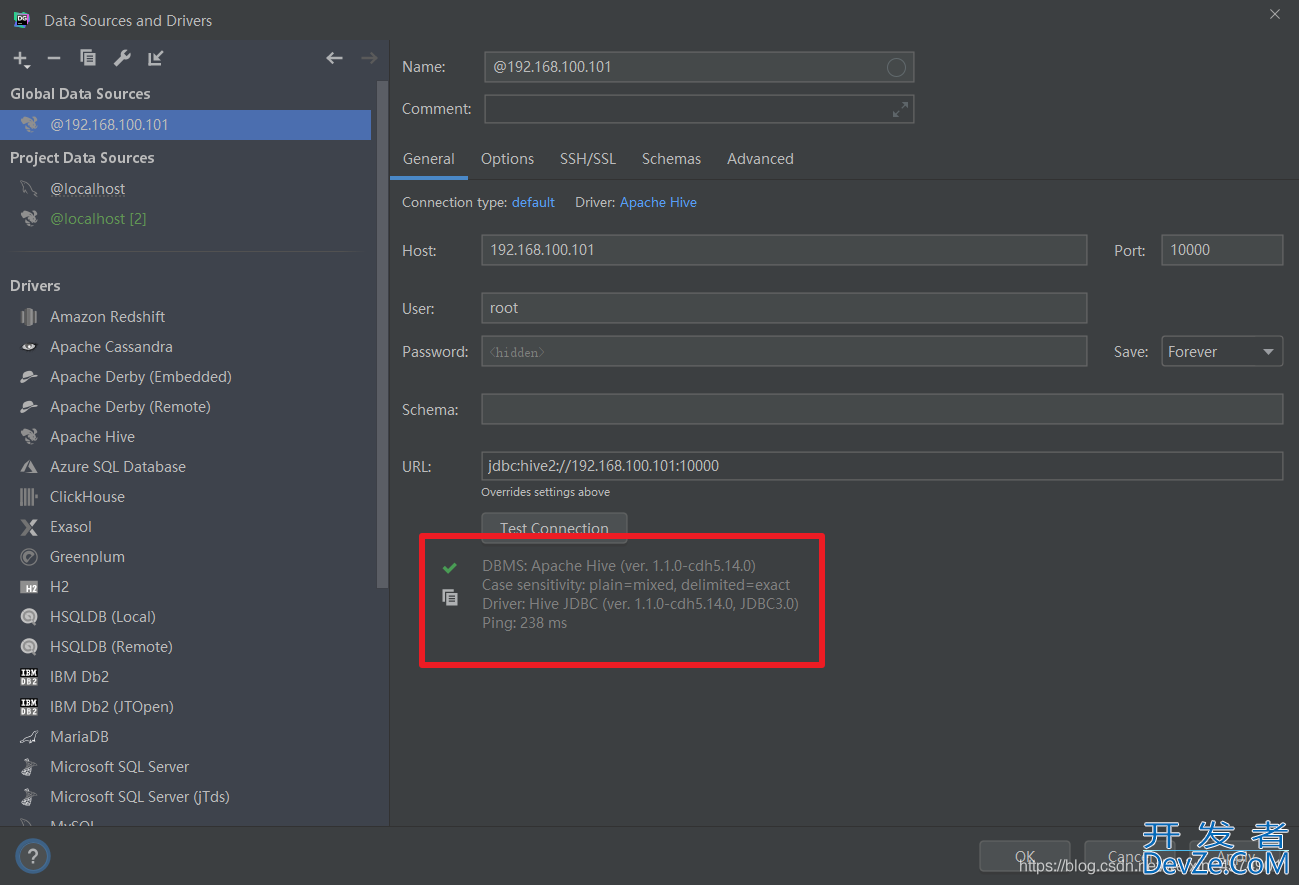Open the Schemas tab

pyautogui.click(x=671, y=159)
